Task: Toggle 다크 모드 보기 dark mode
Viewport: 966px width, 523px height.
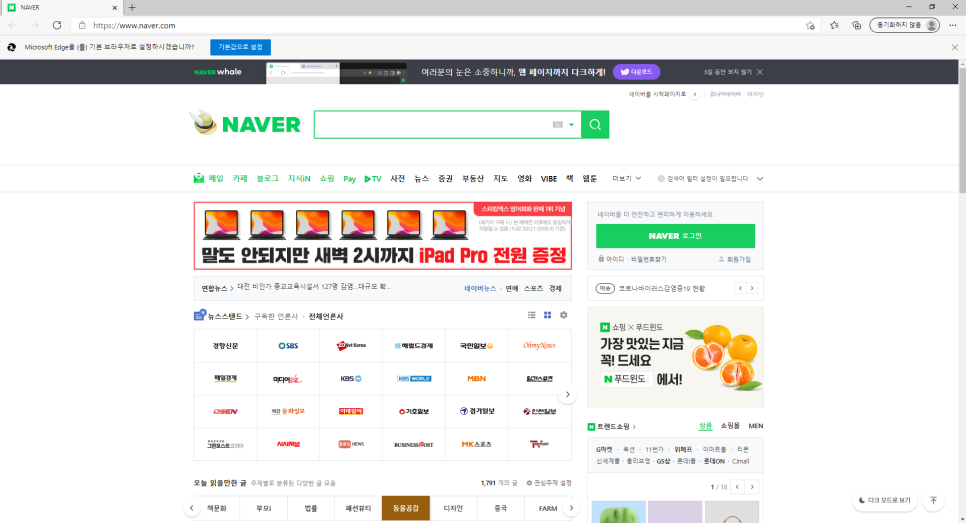Action: [885, 500]
